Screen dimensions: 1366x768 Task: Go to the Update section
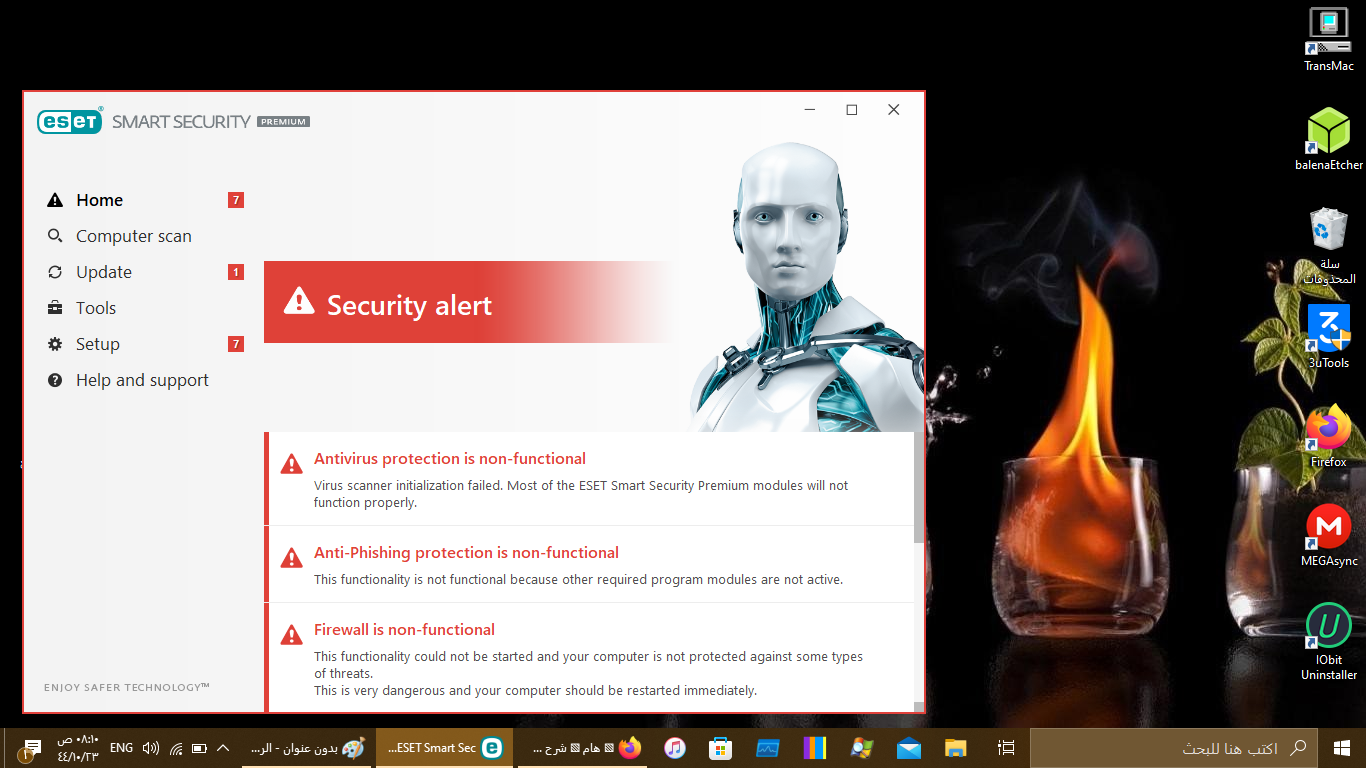(x=103, y=272)
